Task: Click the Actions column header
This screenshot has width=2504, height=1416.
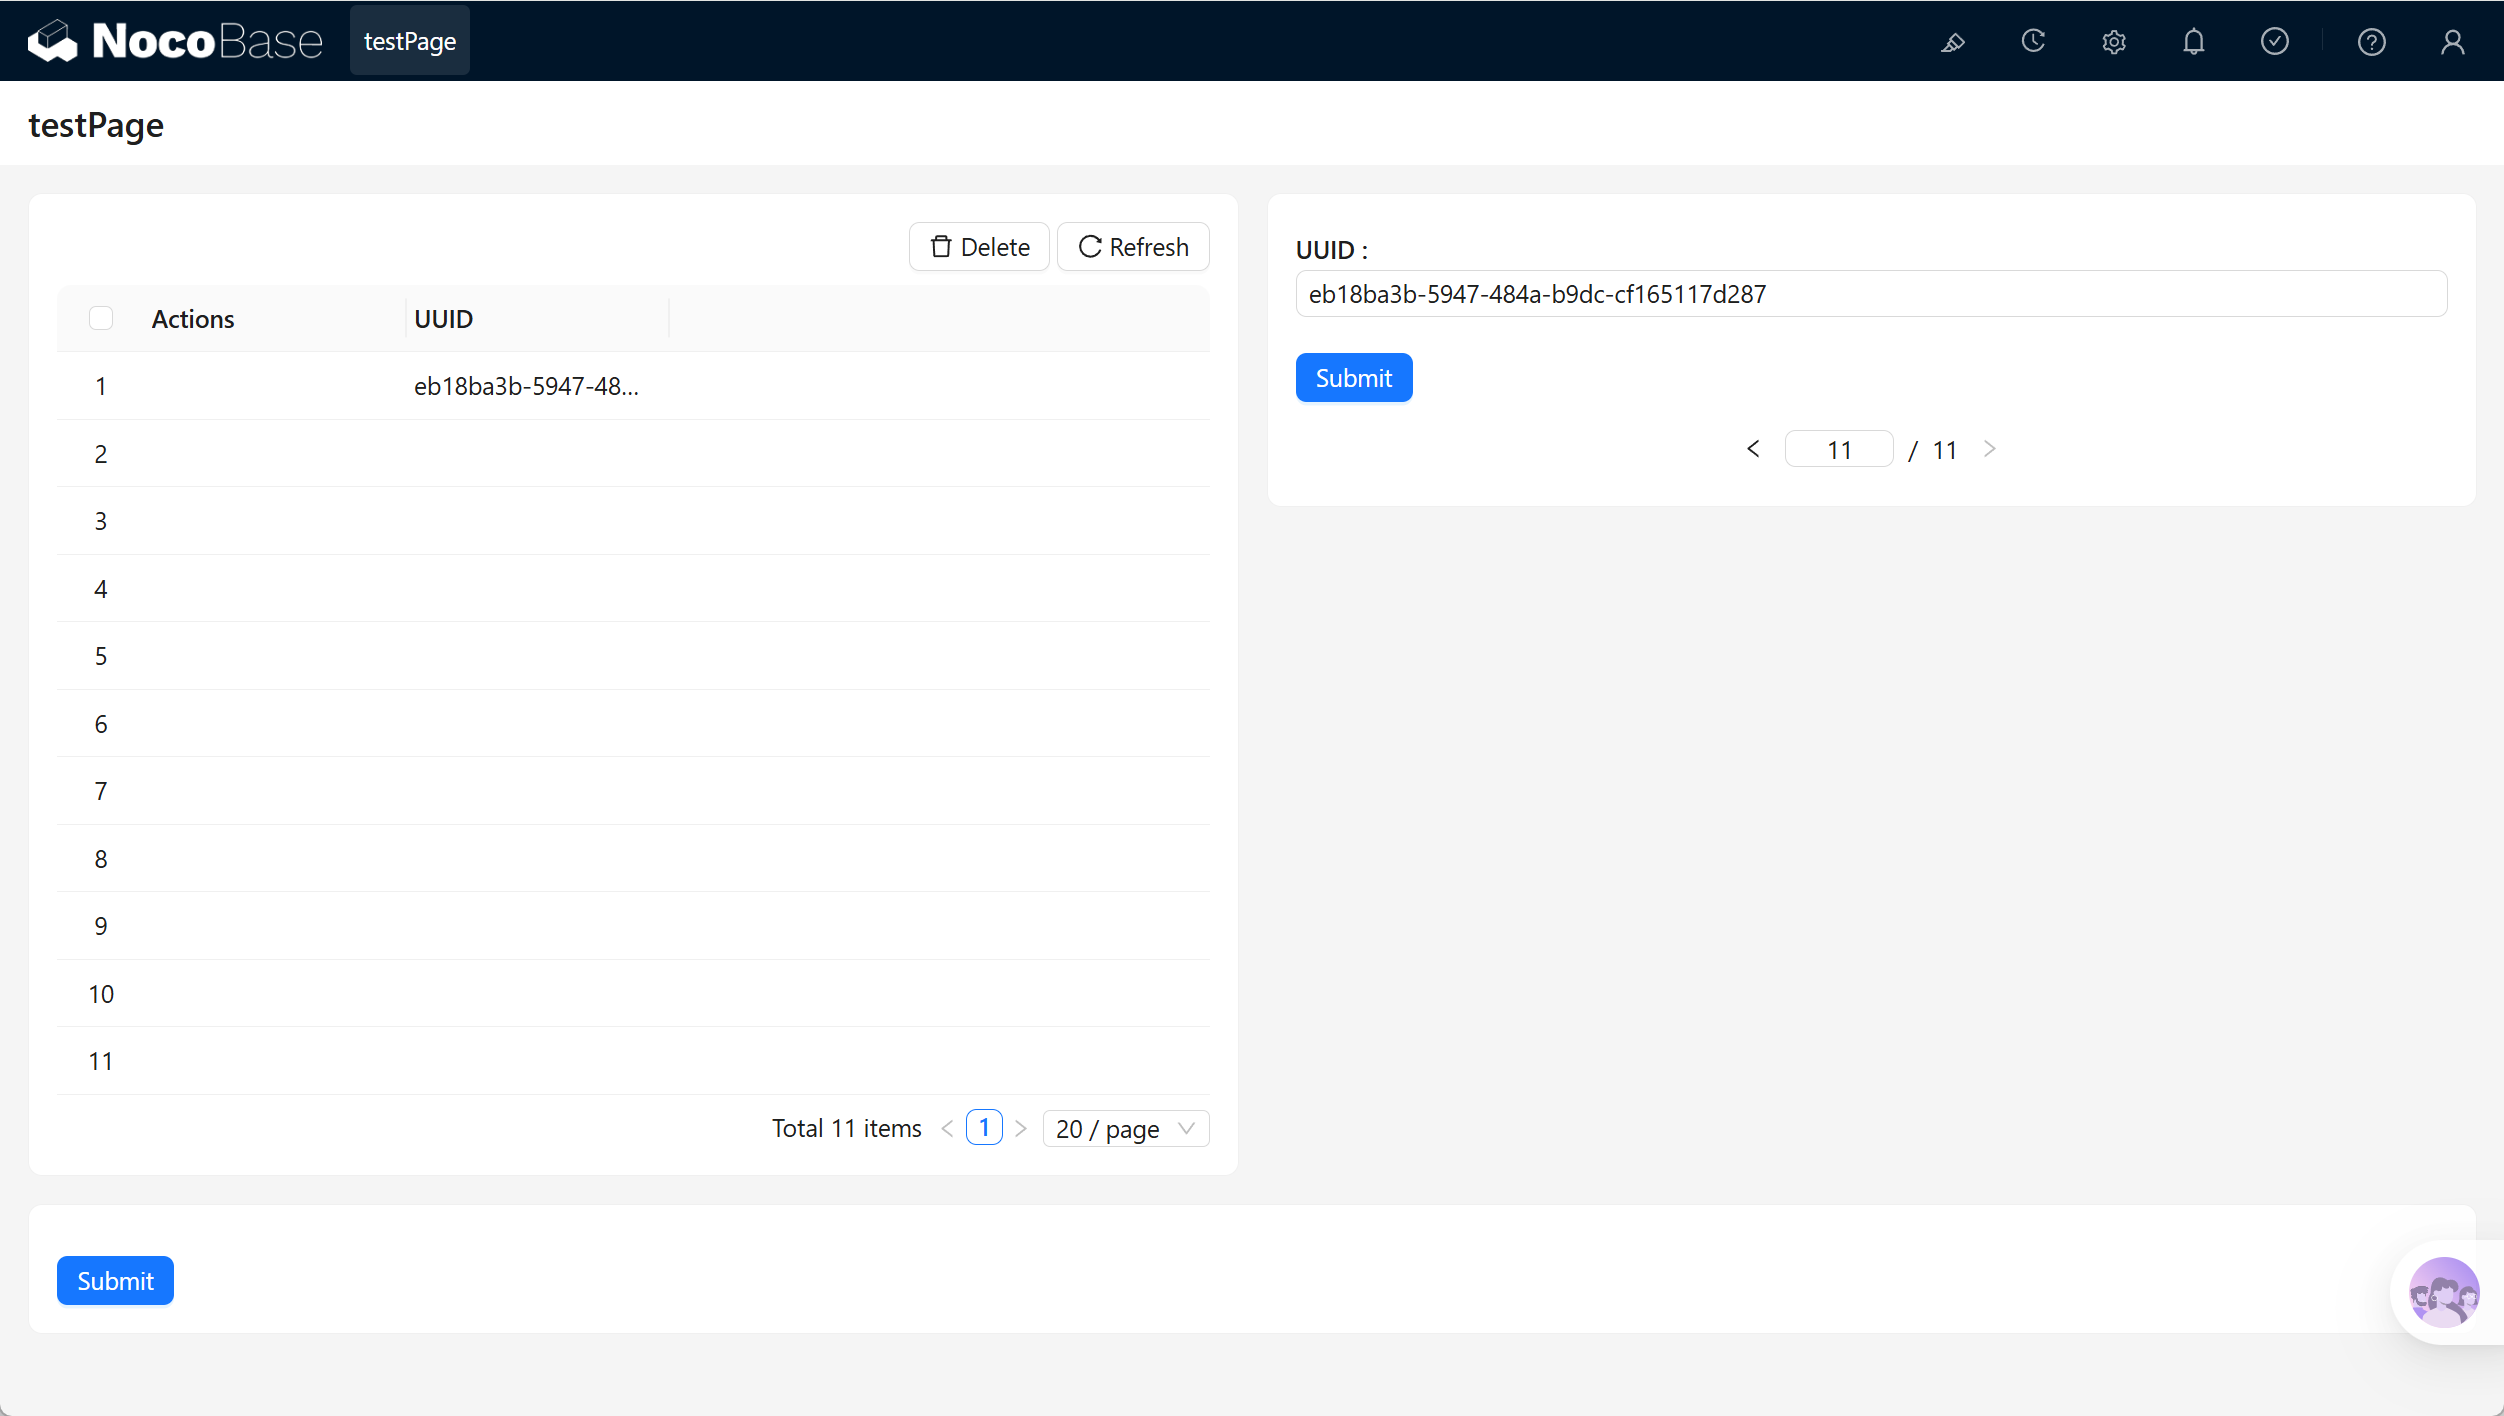Action: (193, 319)
